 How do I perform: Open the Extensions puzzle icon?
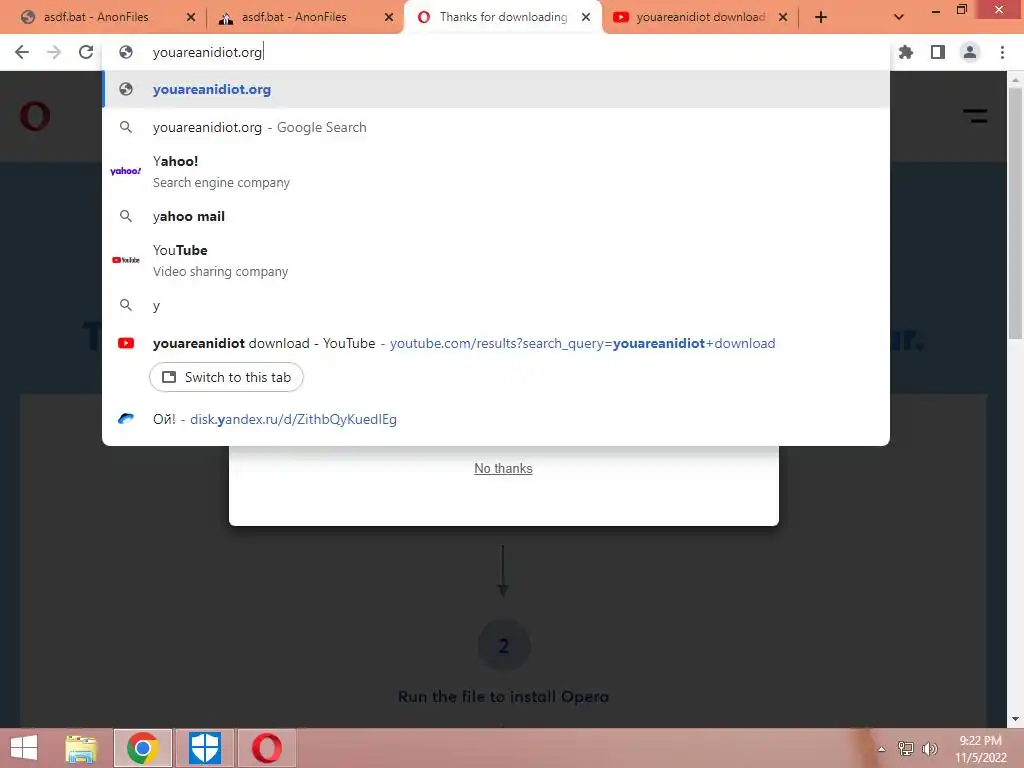point(906,52)
